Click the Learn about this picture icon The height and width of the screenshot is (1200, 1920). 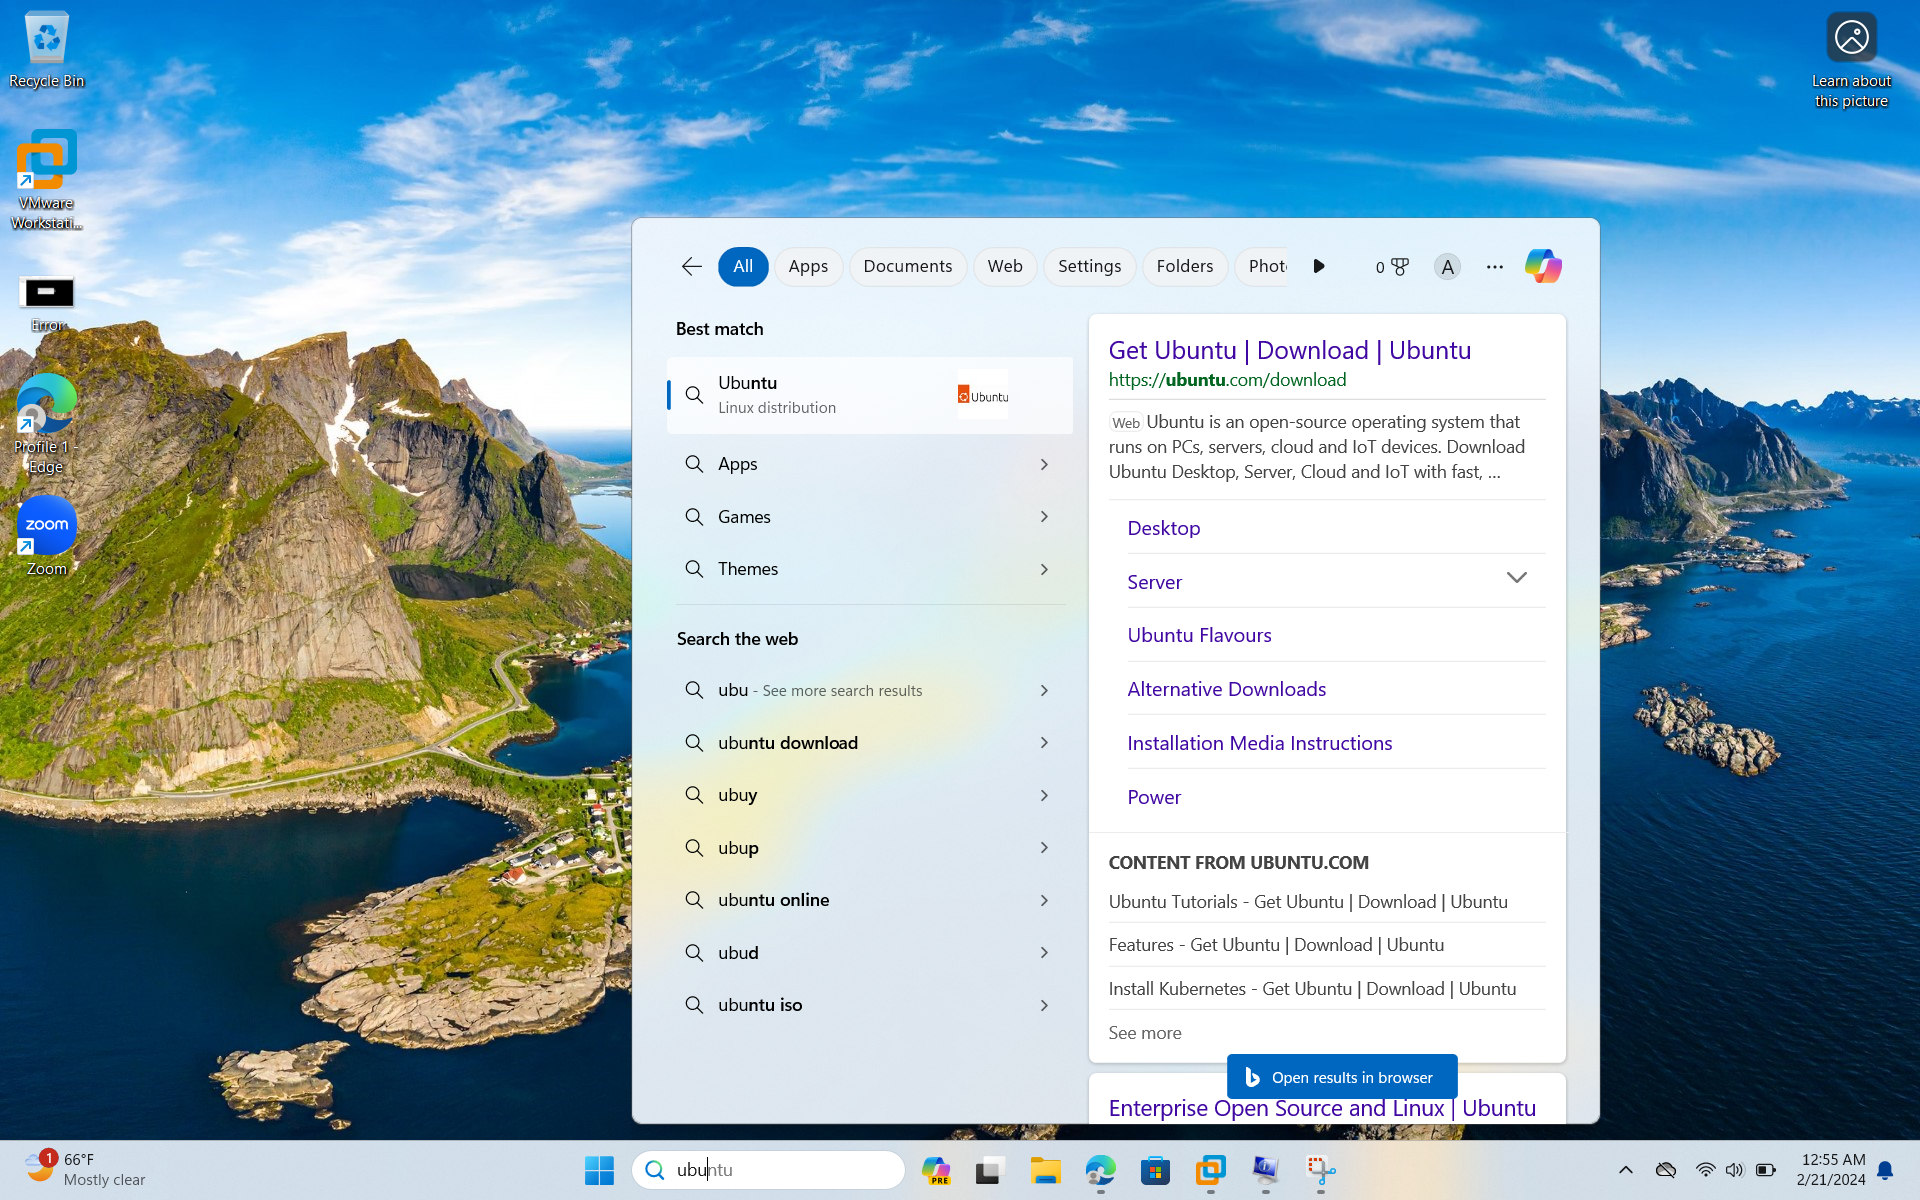coord(1851,60)
